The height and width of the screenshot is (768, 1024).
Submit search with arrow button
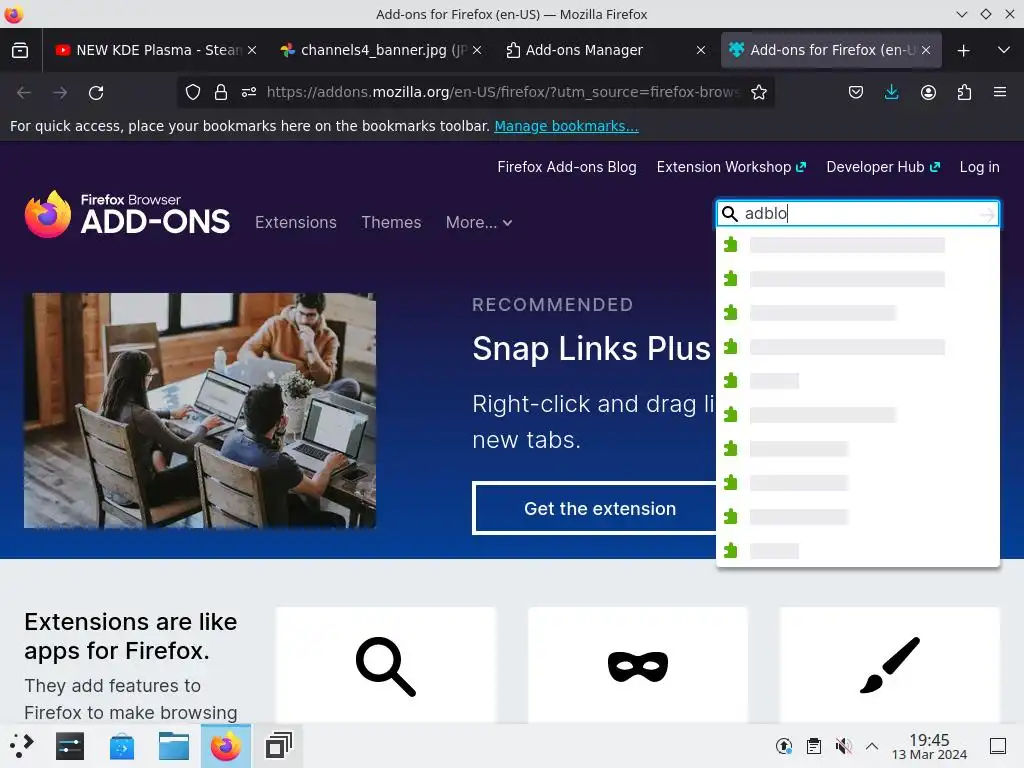pos(987,214)
